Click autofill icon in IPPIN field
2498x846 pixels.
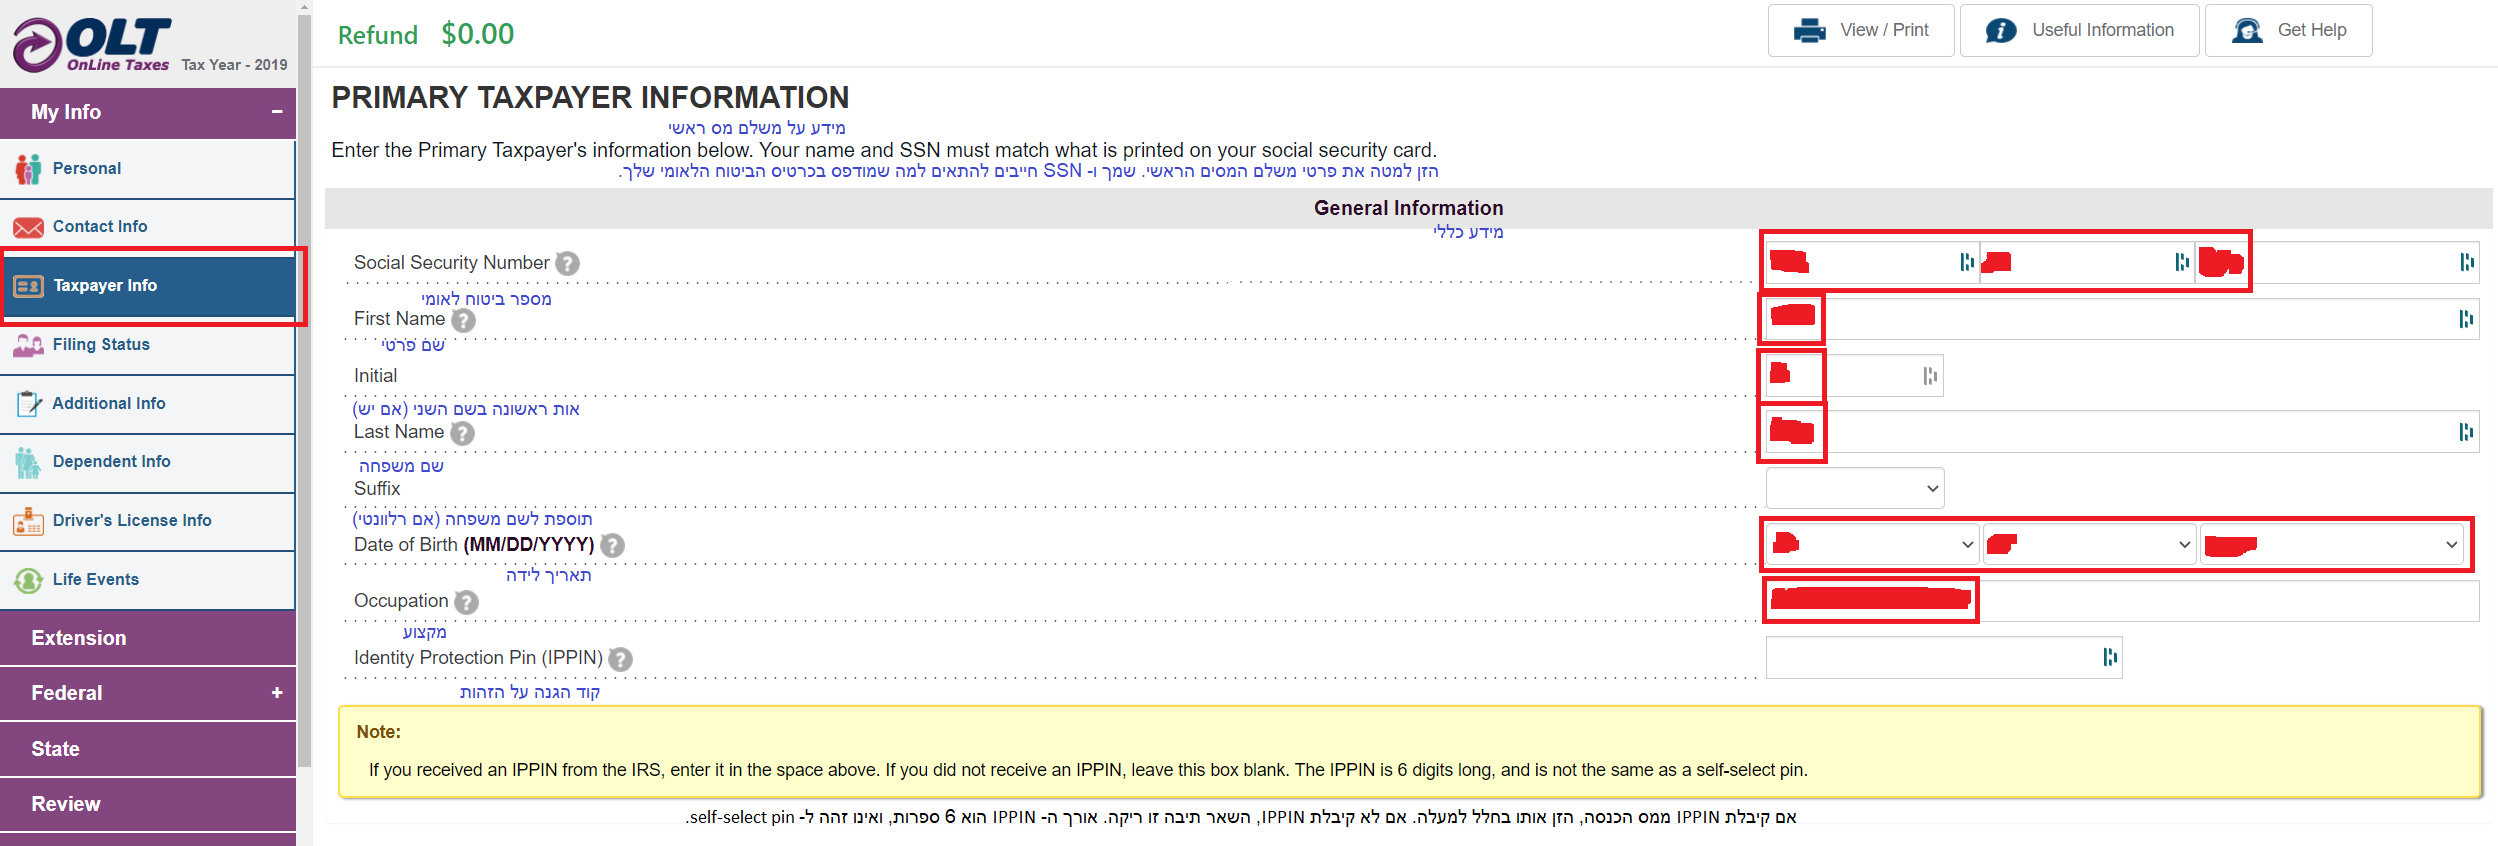pyautogui.click(x=2110, y=657)
